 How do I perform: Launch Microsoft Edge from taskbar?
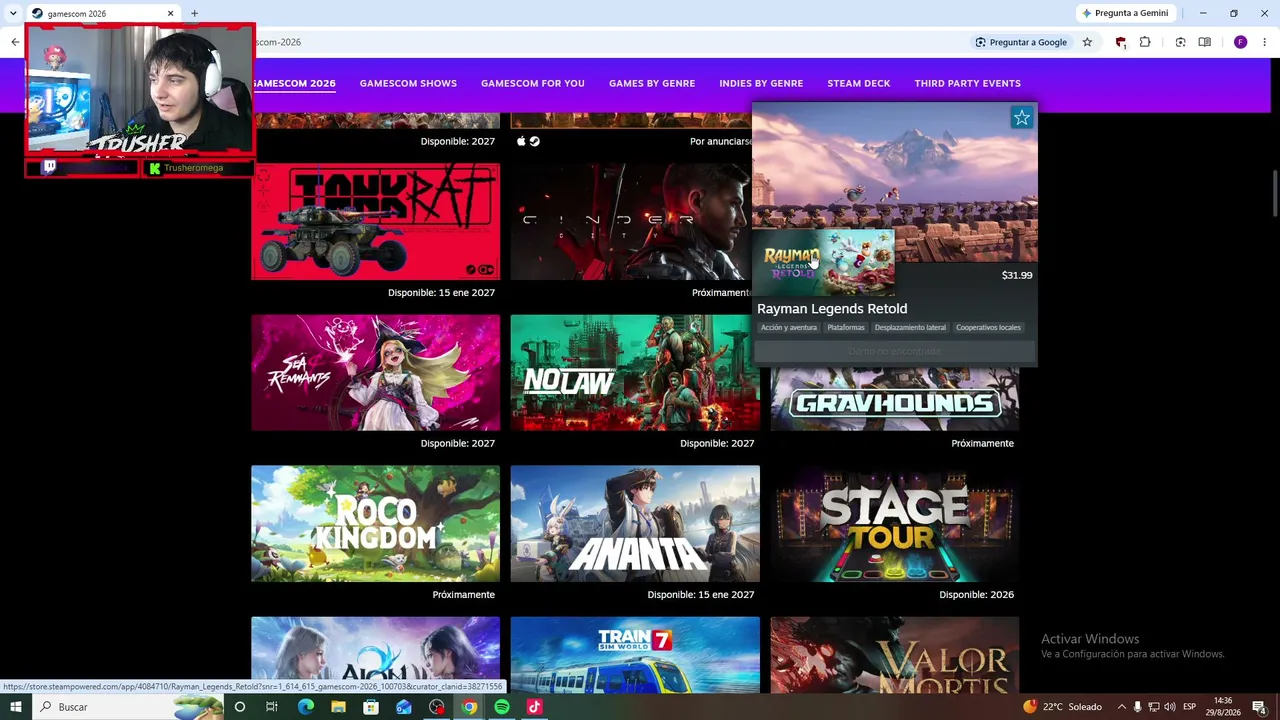pyautogui.click(x=305, y=707)
